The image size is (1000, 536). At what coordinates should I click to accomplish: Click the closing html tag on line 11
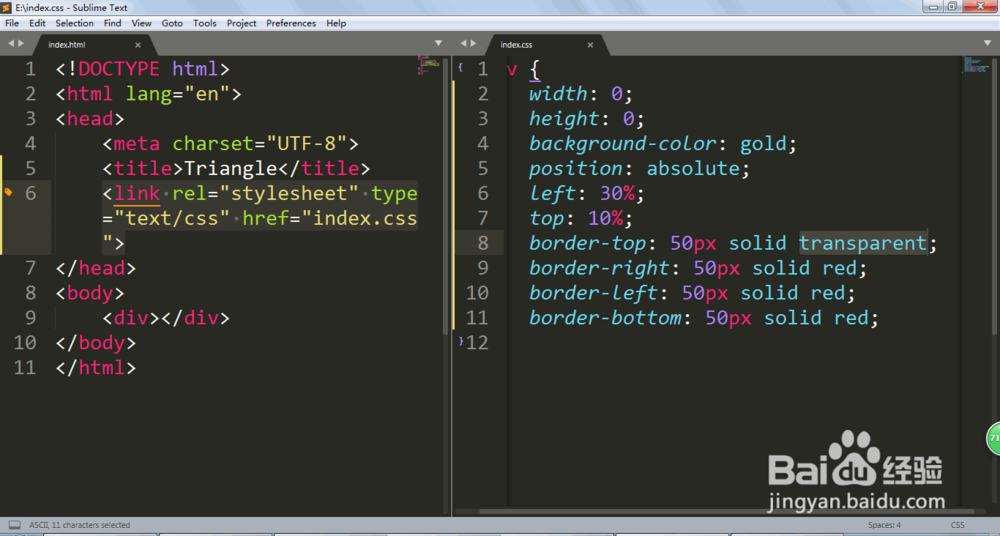96,367
